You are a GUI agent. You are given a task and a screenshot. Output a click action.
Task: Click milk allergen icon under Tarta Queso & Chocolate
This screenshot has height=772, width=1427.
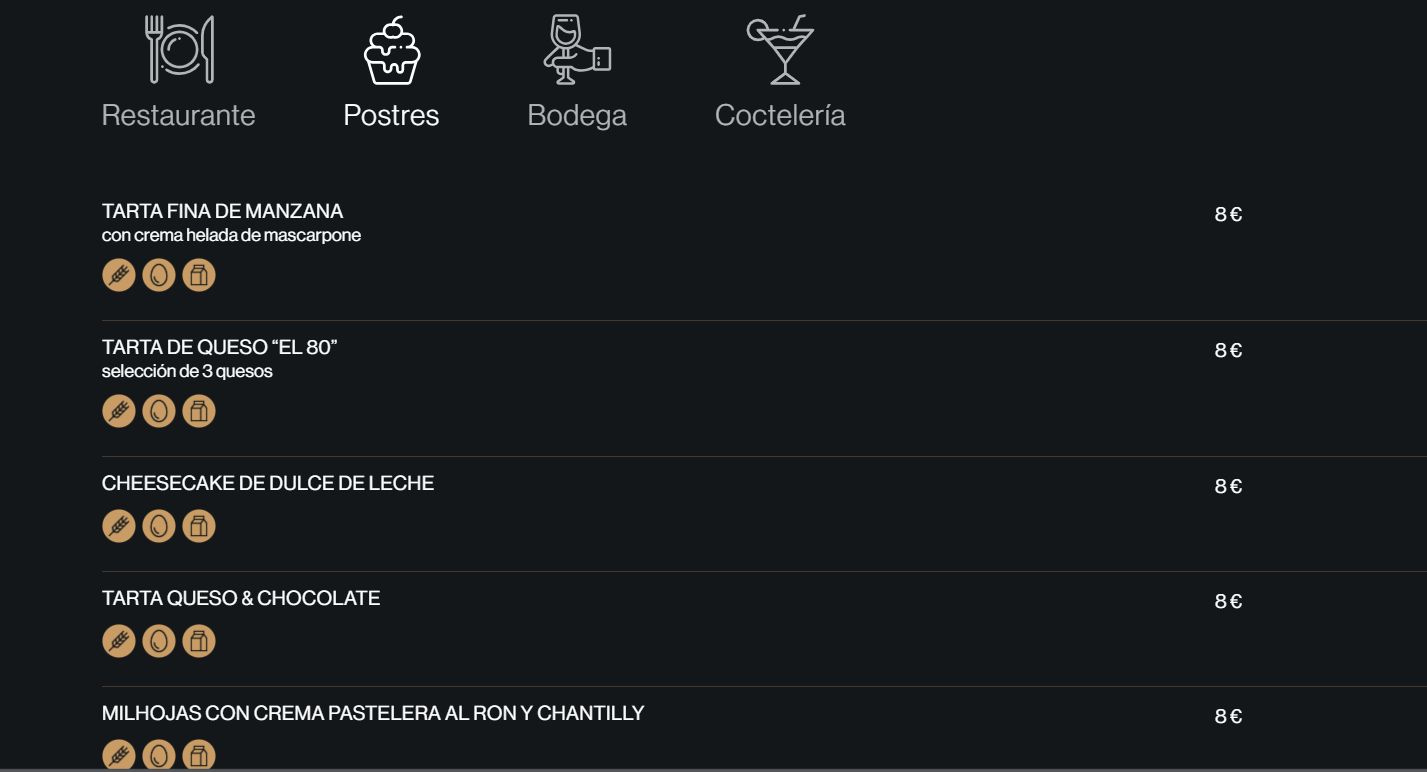point(199,641)
